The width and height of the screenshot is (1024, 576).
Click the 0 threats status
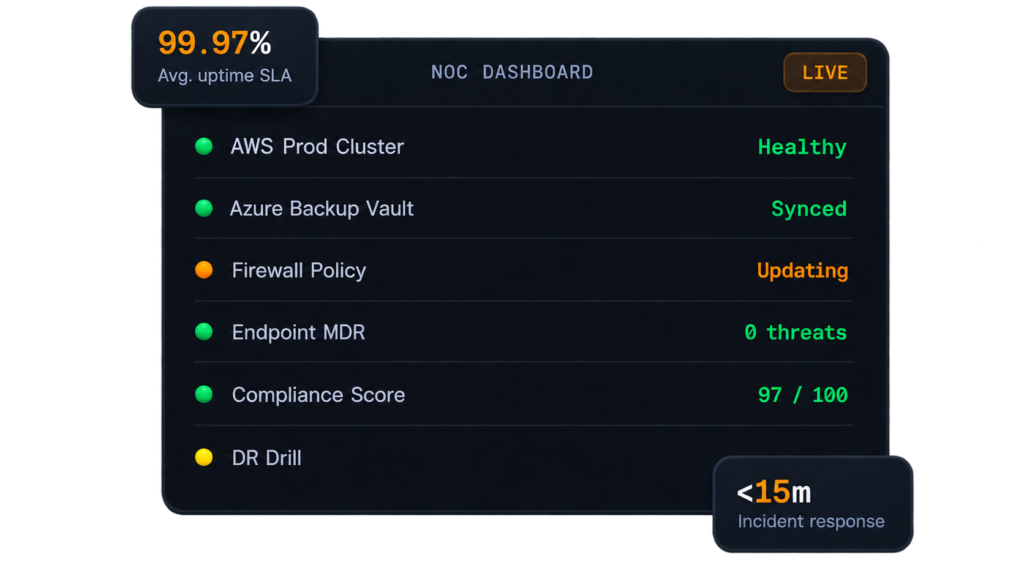pyautogui.click(x=795, y=332)
